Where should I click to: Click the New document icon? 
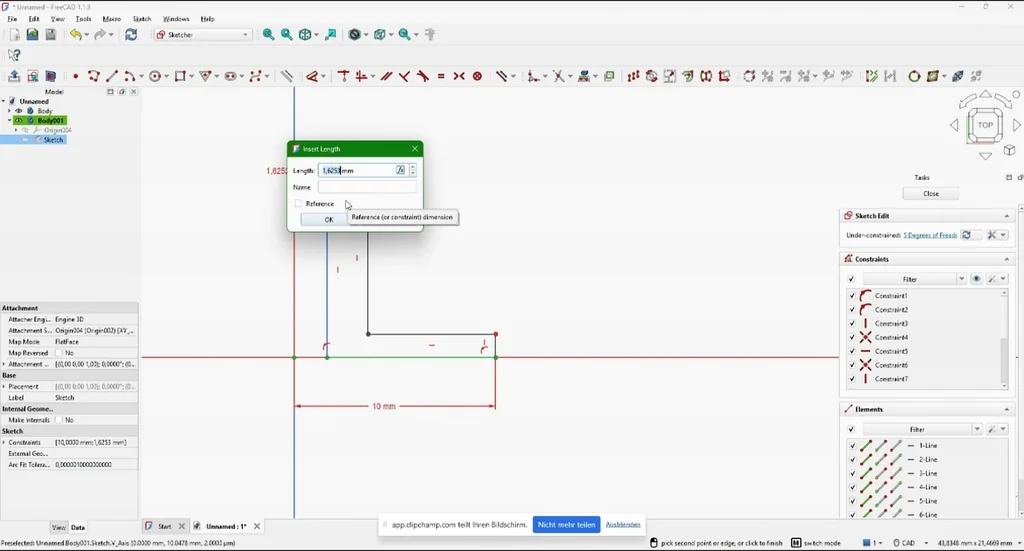14,35
